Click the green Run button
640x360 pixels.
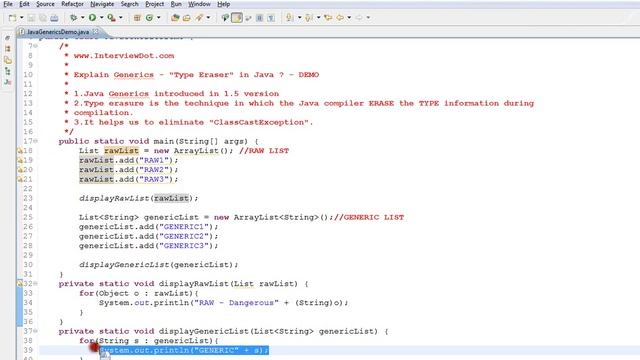(x=93, y=18)
